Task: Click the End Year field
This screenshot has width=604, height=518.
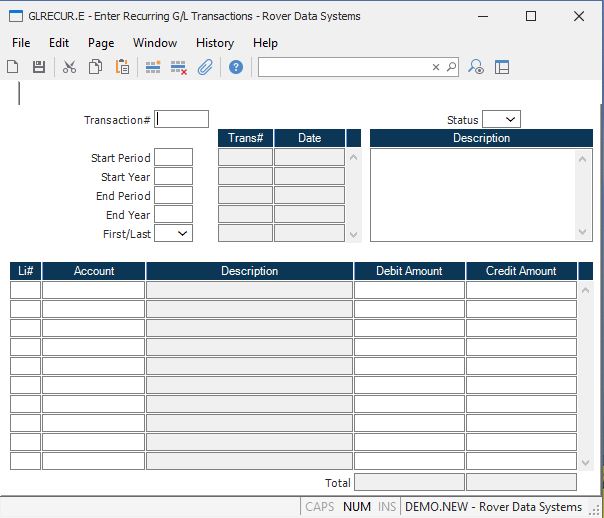Action: coord(173,214)
